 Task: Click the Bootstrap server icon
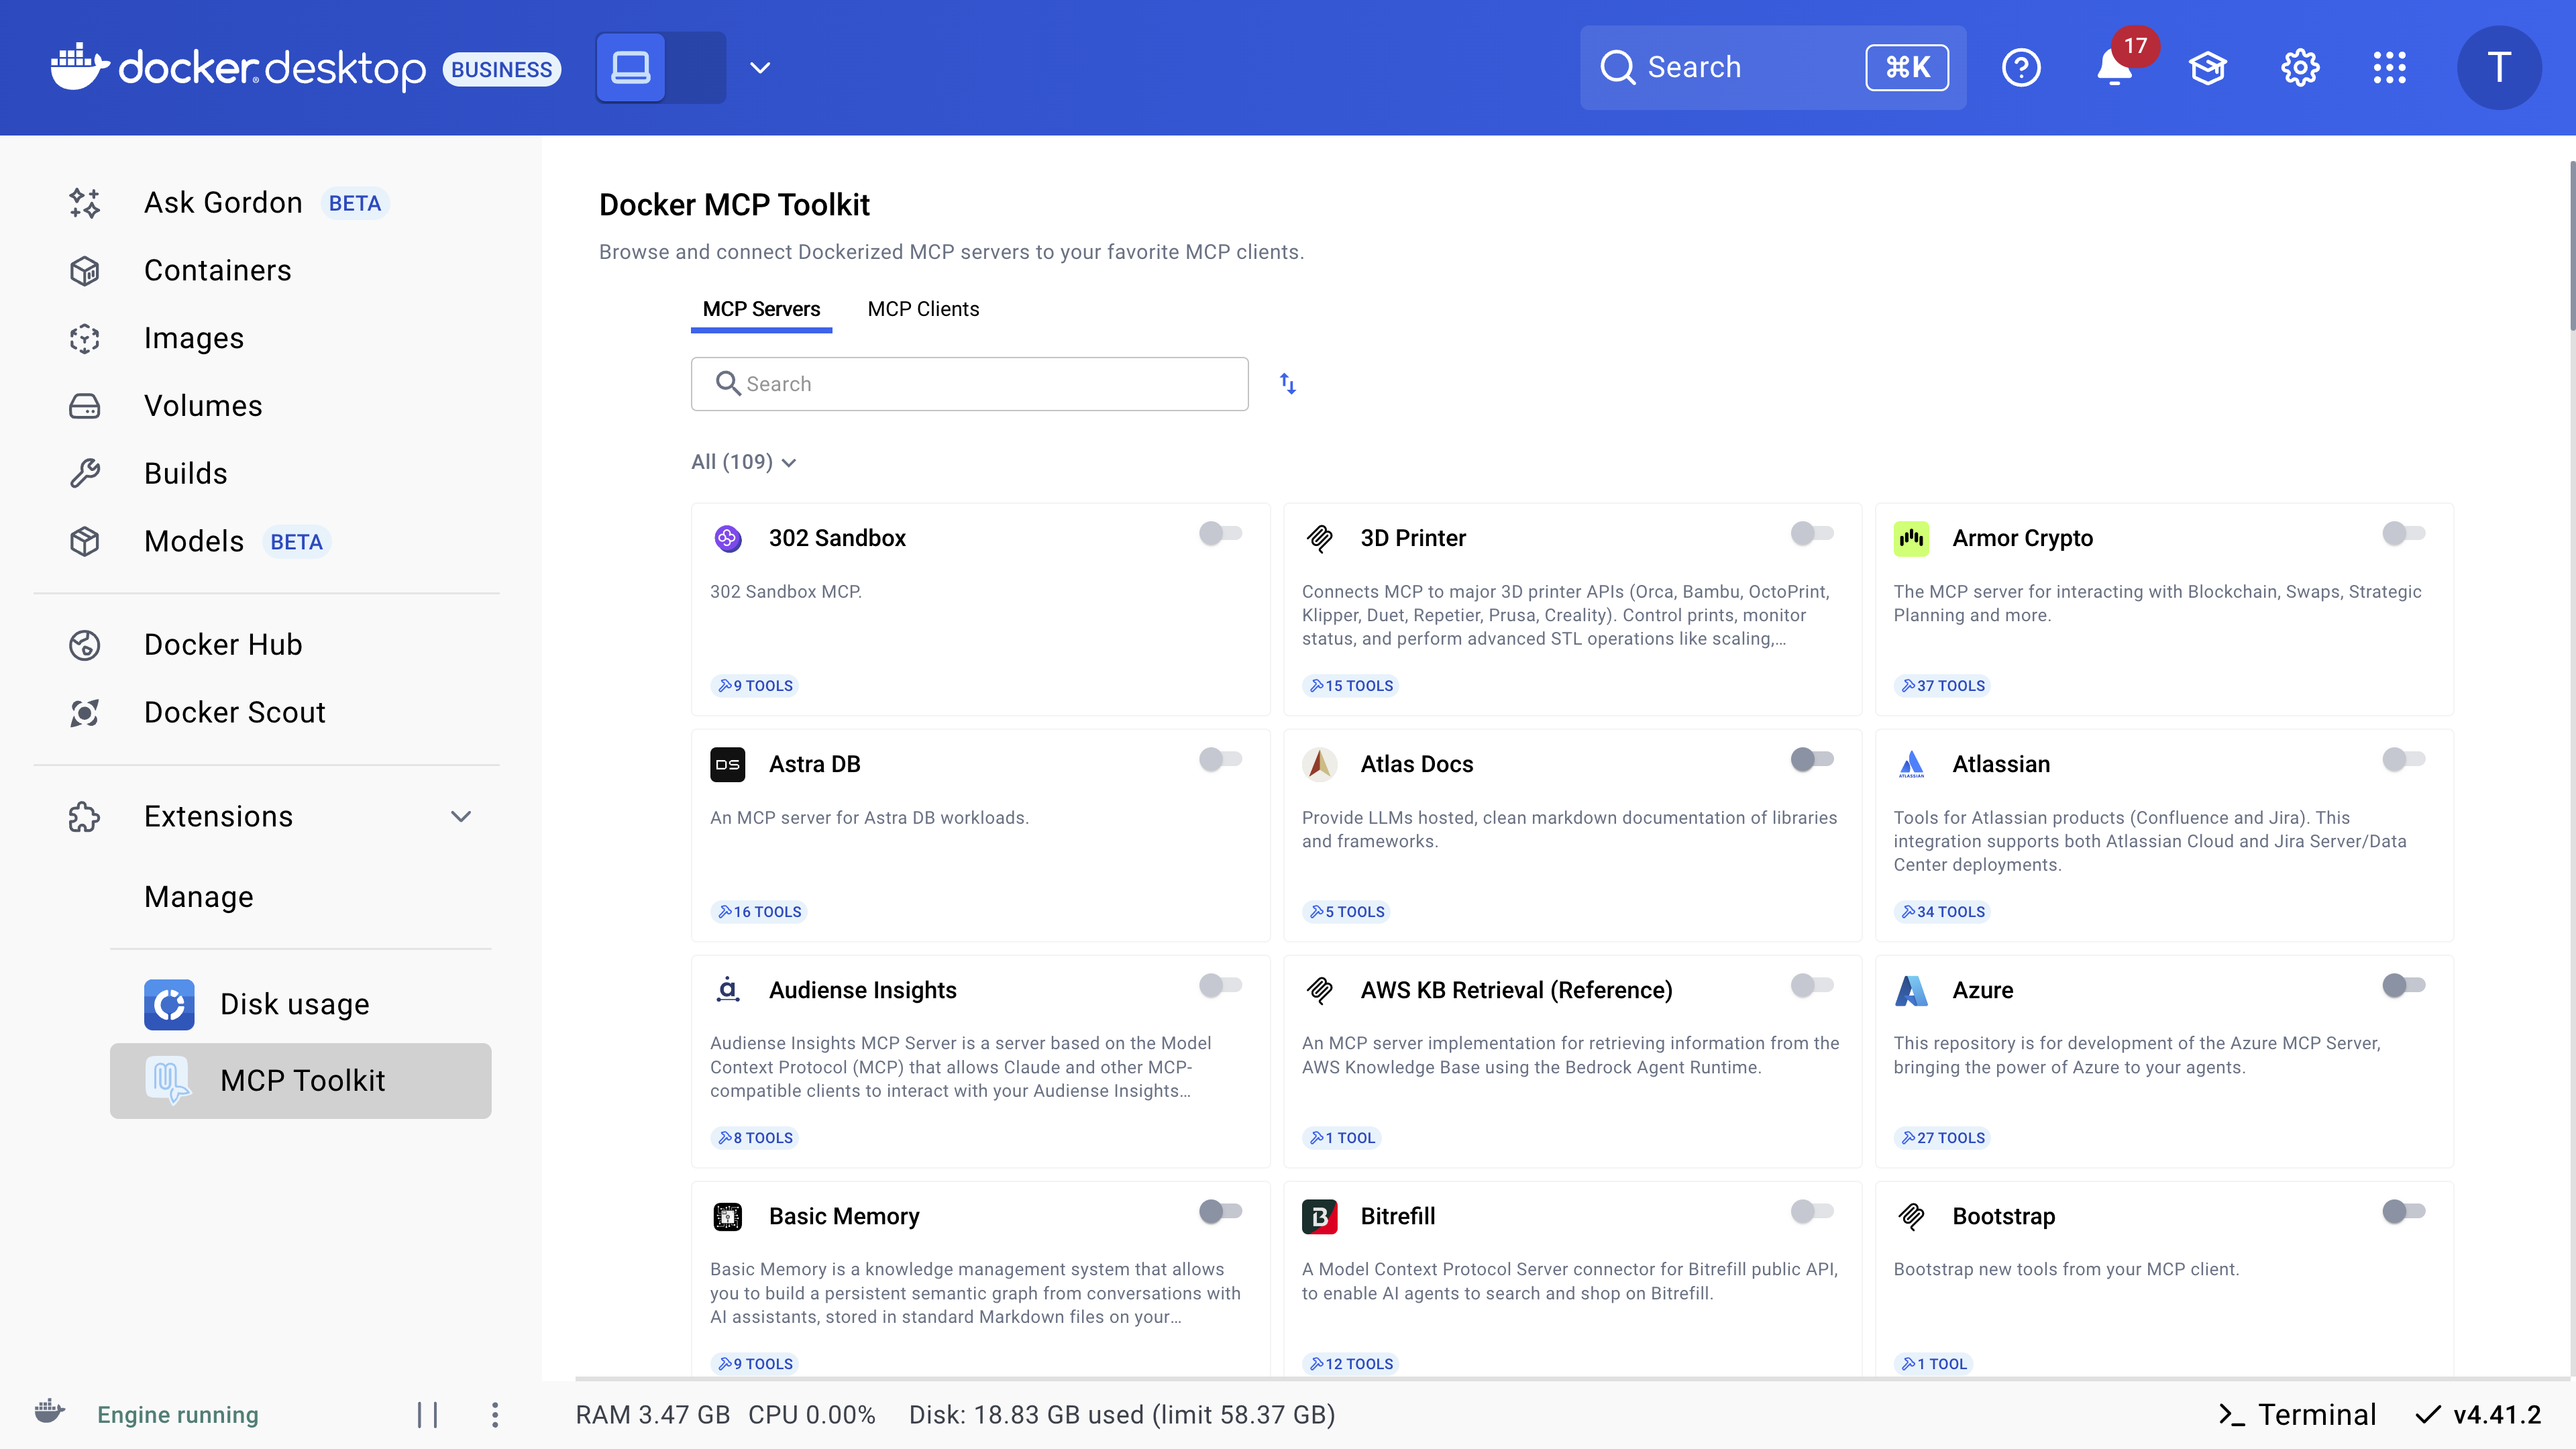click(x=1911, y=1216)
